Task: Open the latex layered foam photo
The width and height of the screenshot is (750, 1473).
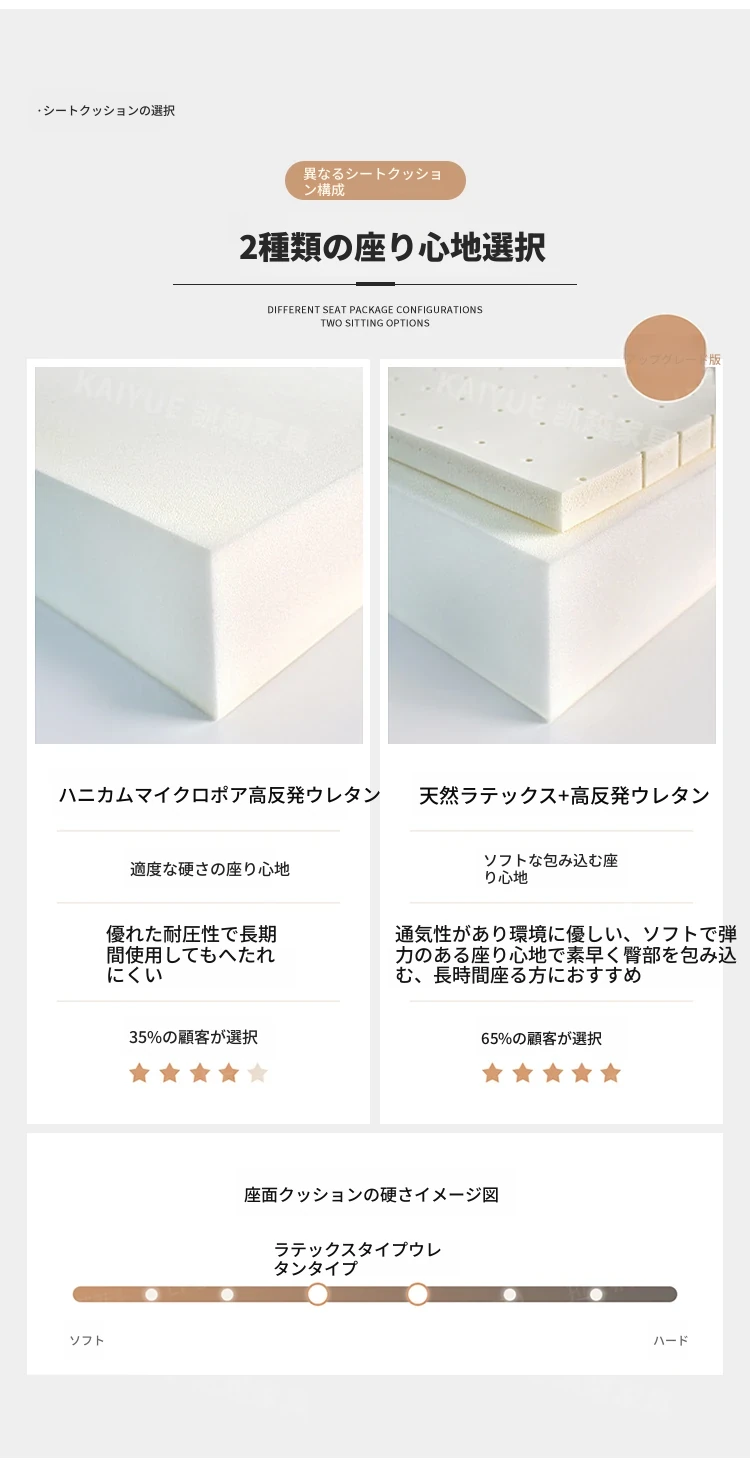Action: (x=552, y=555)
